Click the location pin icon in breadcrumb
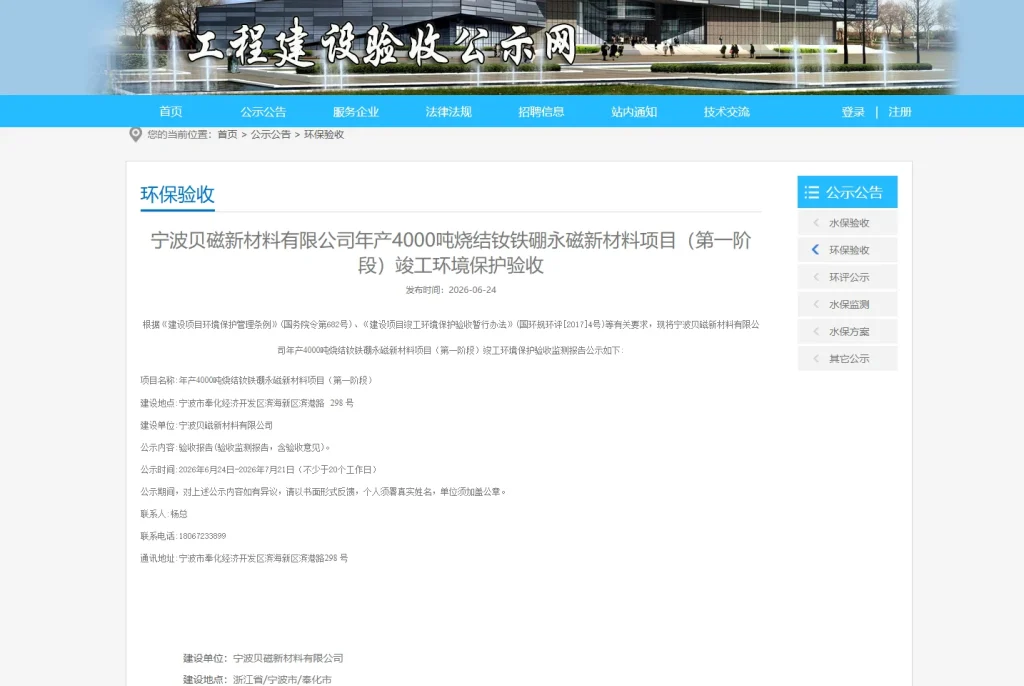 (135, 135)
